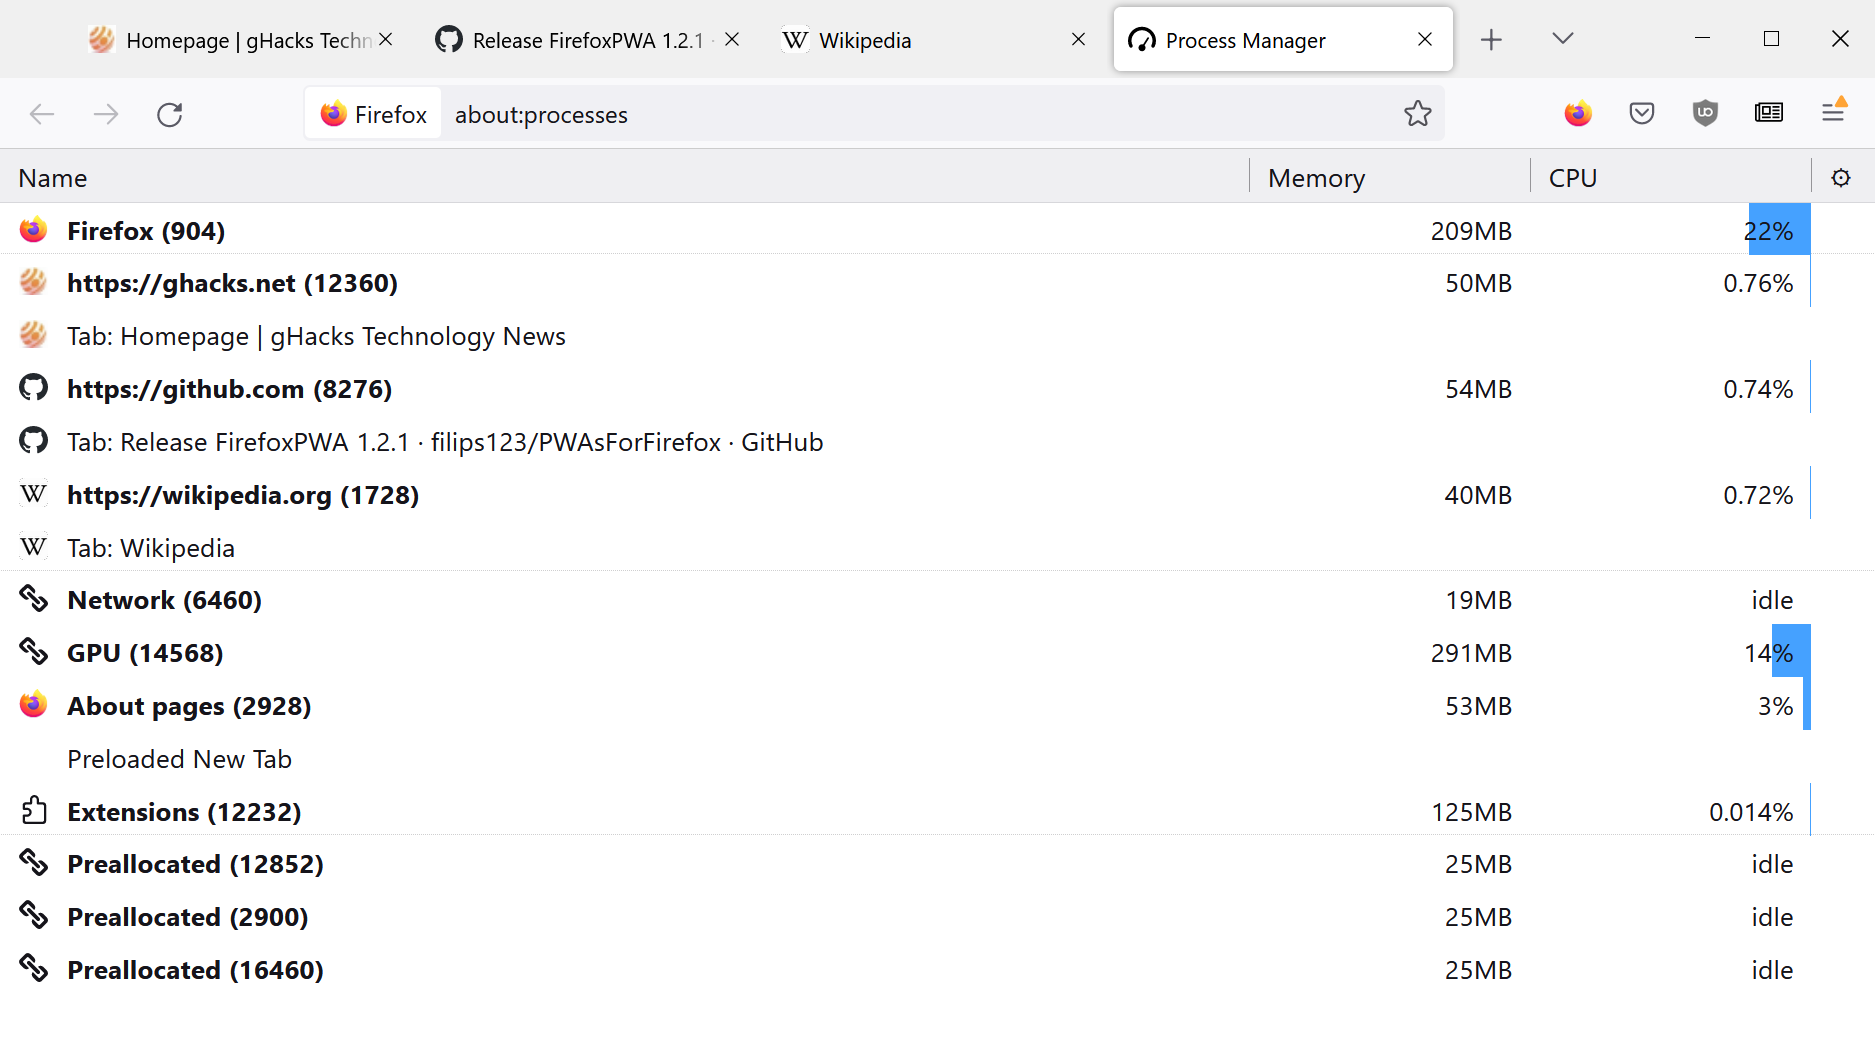Open the Firefox application menu
Viewport: 1875px width, 1054px height.
(x=1833, y=112)
